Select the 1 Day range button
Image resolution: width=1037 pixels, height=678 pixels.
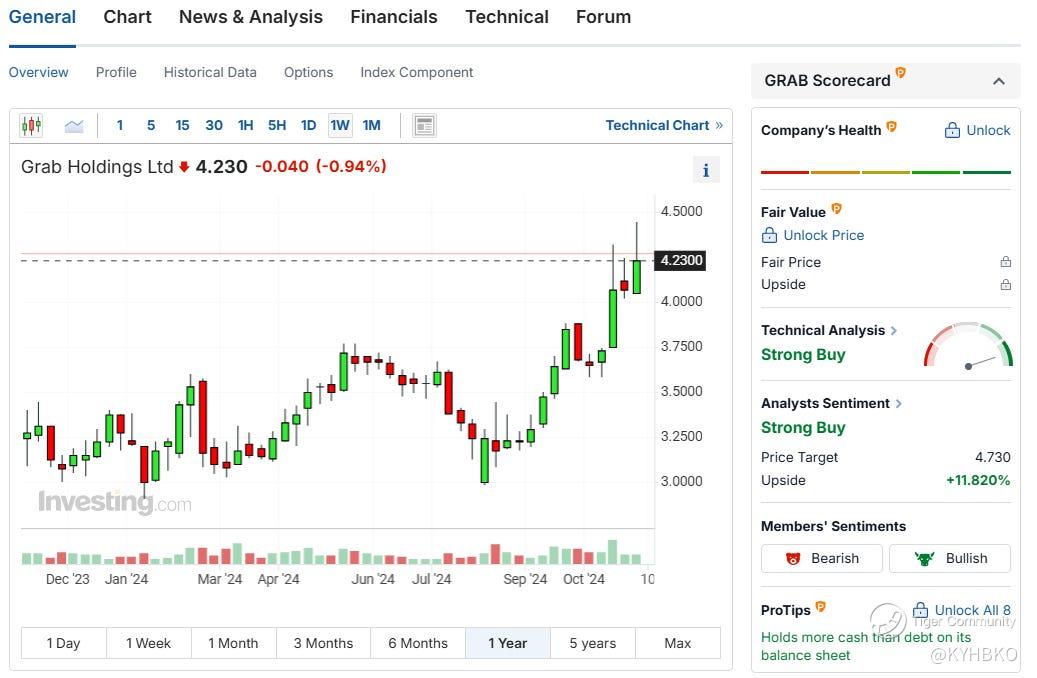(63, 643)
